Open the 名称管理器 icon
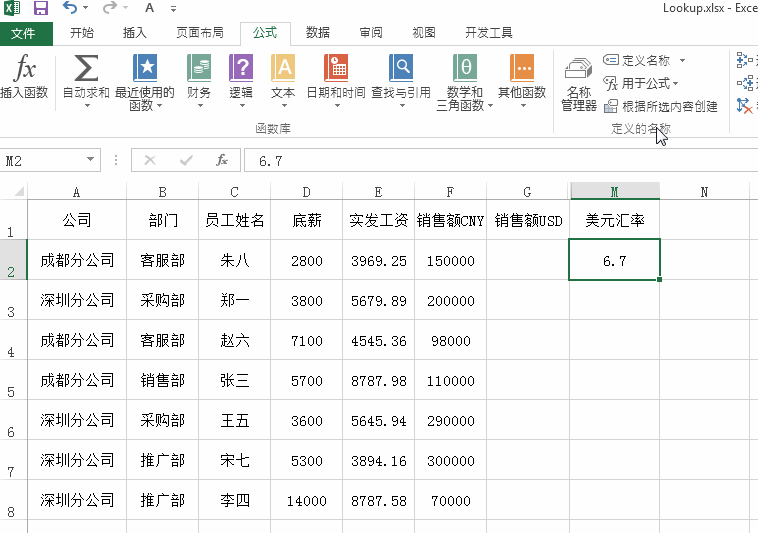The width and height of the screenshot is (758, 533). (579, 69)
